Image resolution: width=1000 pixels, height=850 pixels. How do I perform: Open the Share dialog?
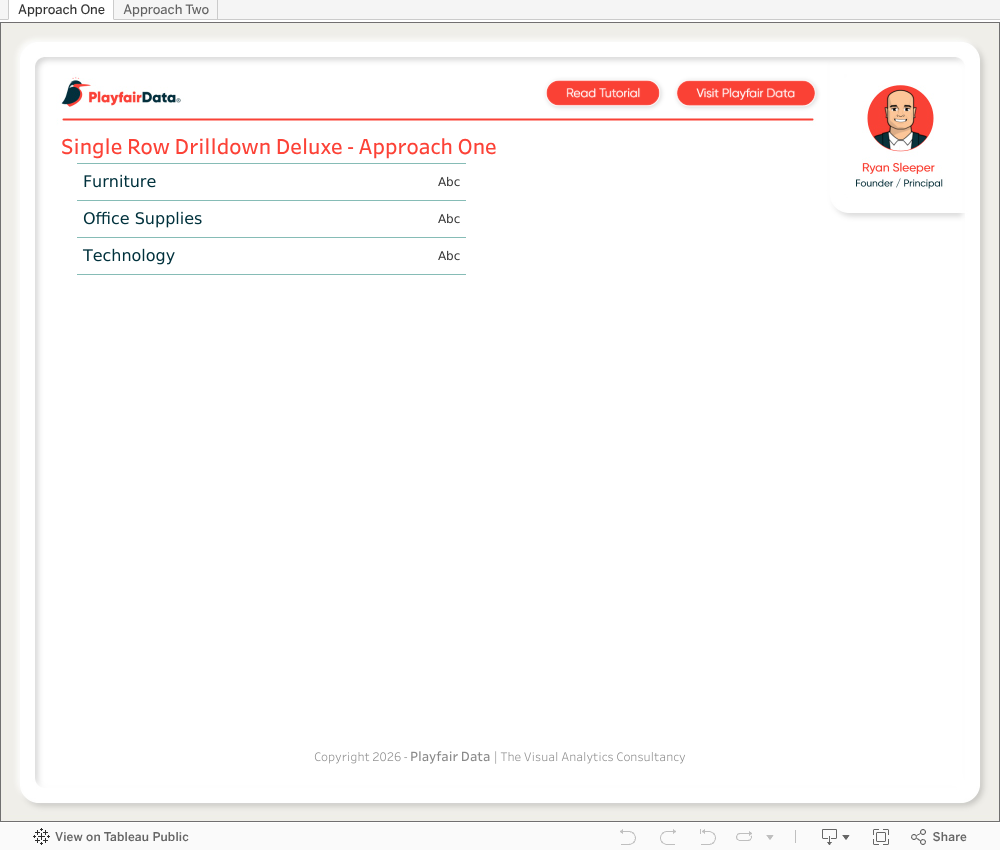[x=938, y=837]
